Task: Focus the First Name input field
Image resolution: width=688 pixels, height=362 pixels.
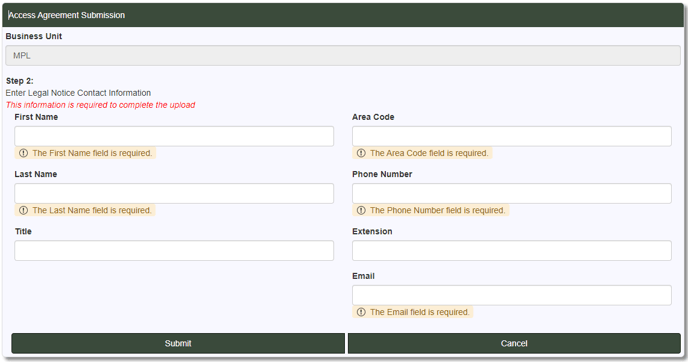Action: point(174,136)
